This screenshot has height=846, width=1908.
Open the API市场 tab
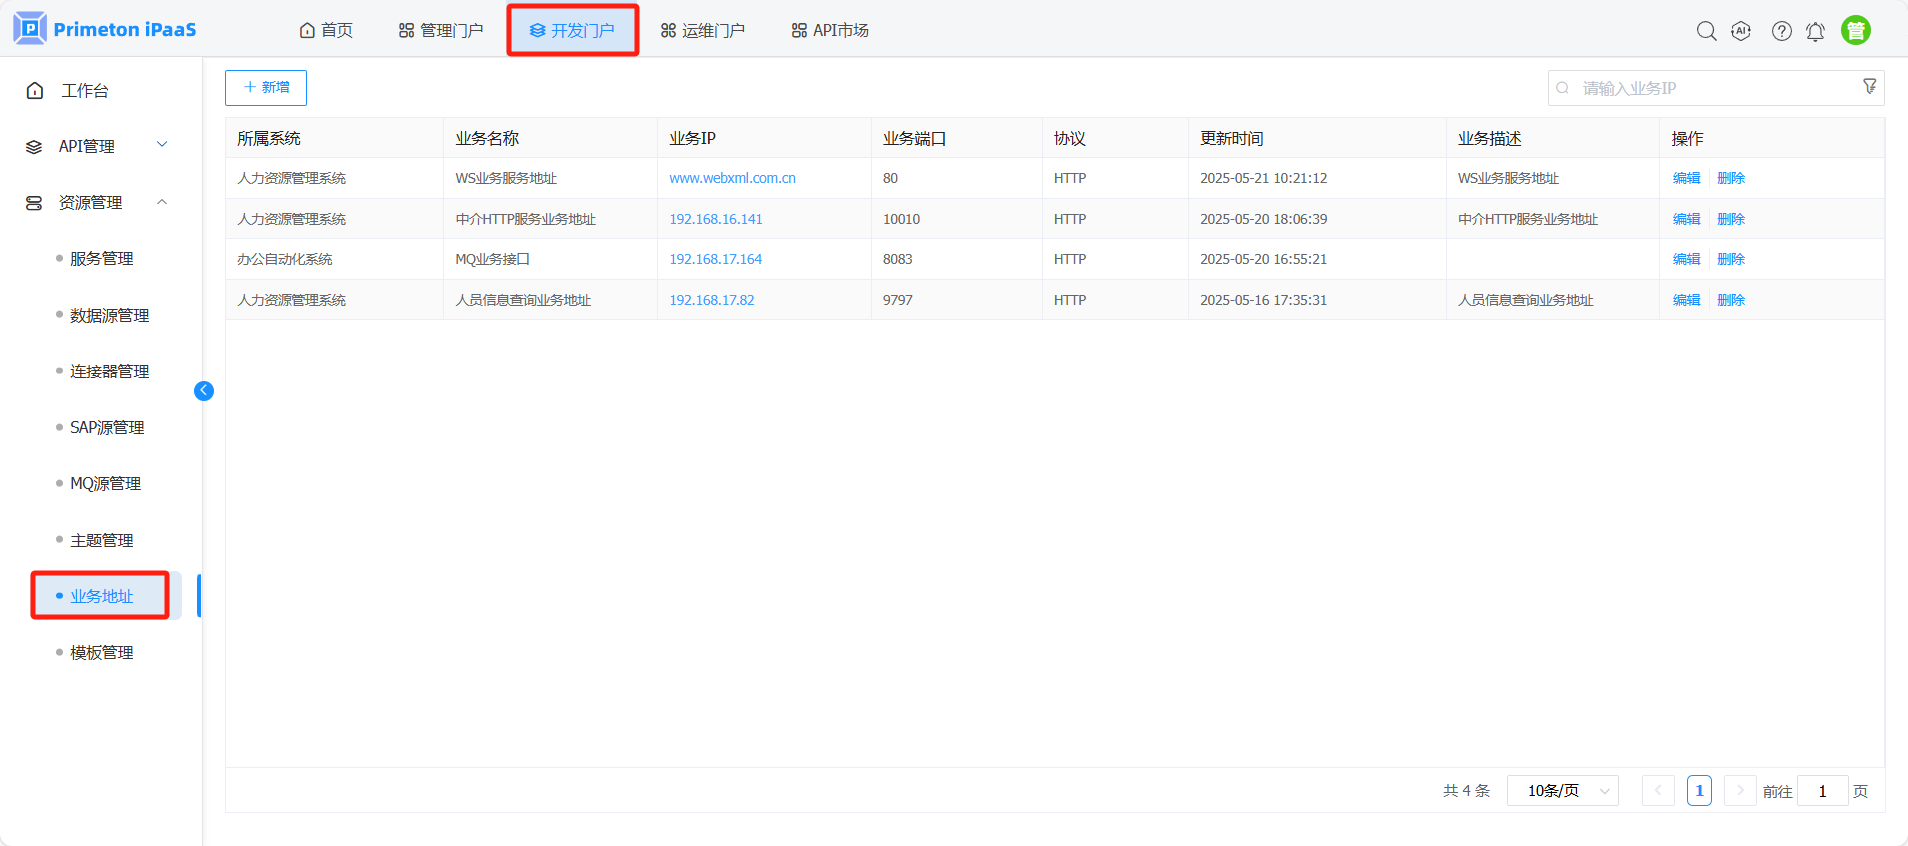(x=830, y=31)
